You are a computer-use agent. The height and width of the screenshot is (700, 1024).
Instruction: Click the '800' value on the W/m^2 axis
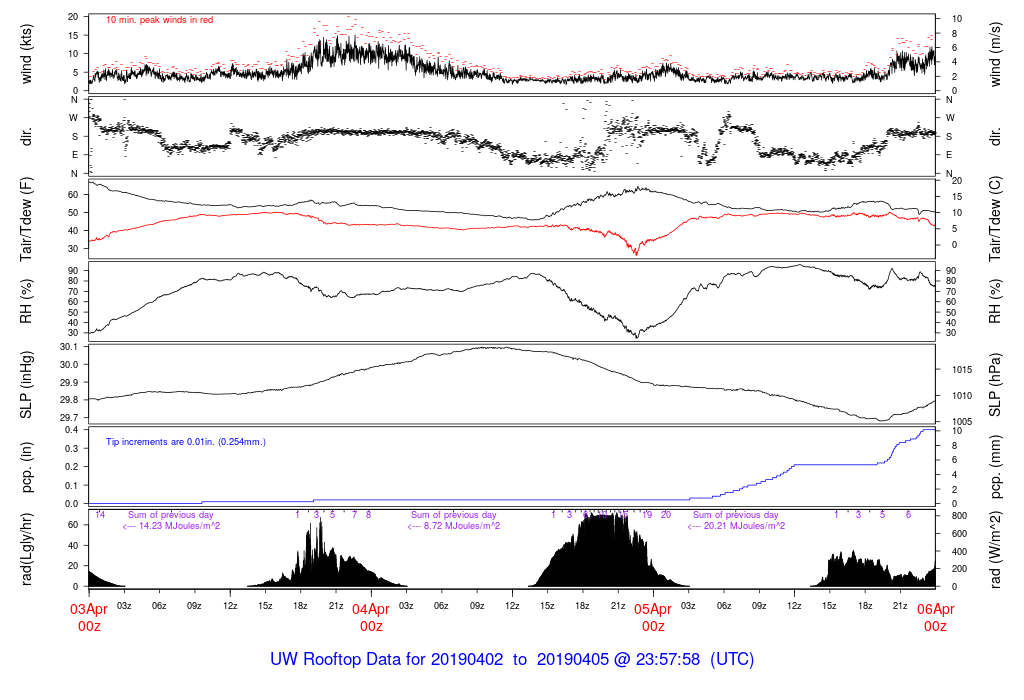pos(959,516)
